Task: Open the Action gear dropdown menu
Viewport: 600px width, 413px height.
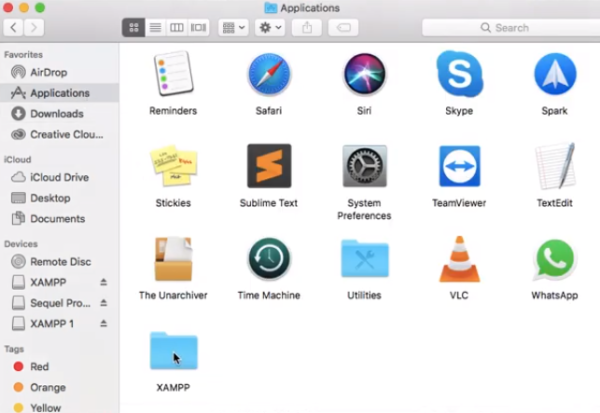Action: click(271, 28)
